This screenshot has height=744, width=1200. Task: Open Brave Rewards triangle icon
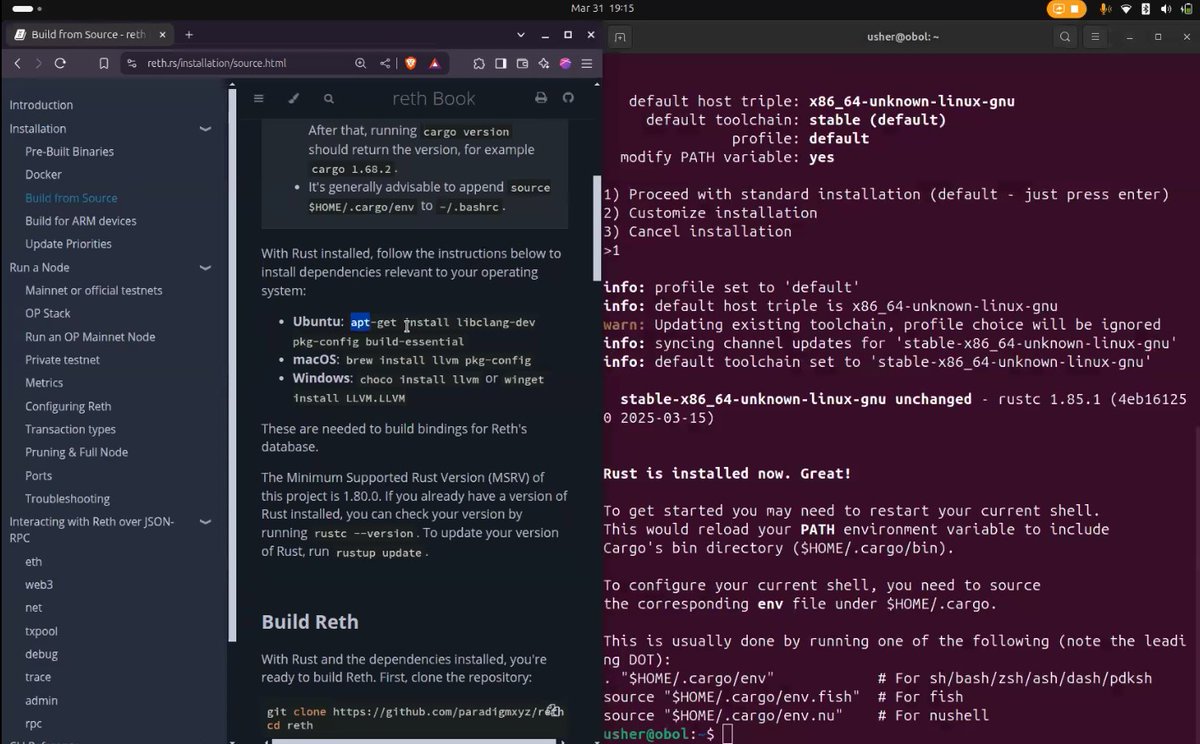point(434,63)
